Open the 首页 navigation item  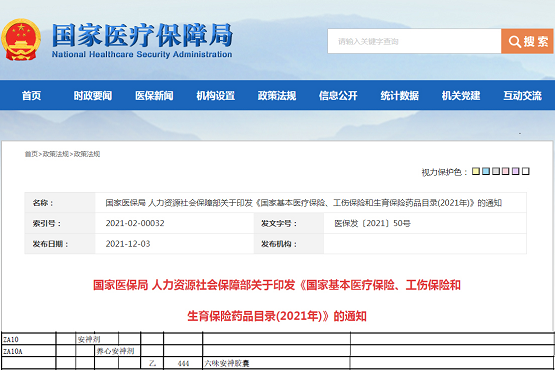pyautogui.click(x=32, y=96)
